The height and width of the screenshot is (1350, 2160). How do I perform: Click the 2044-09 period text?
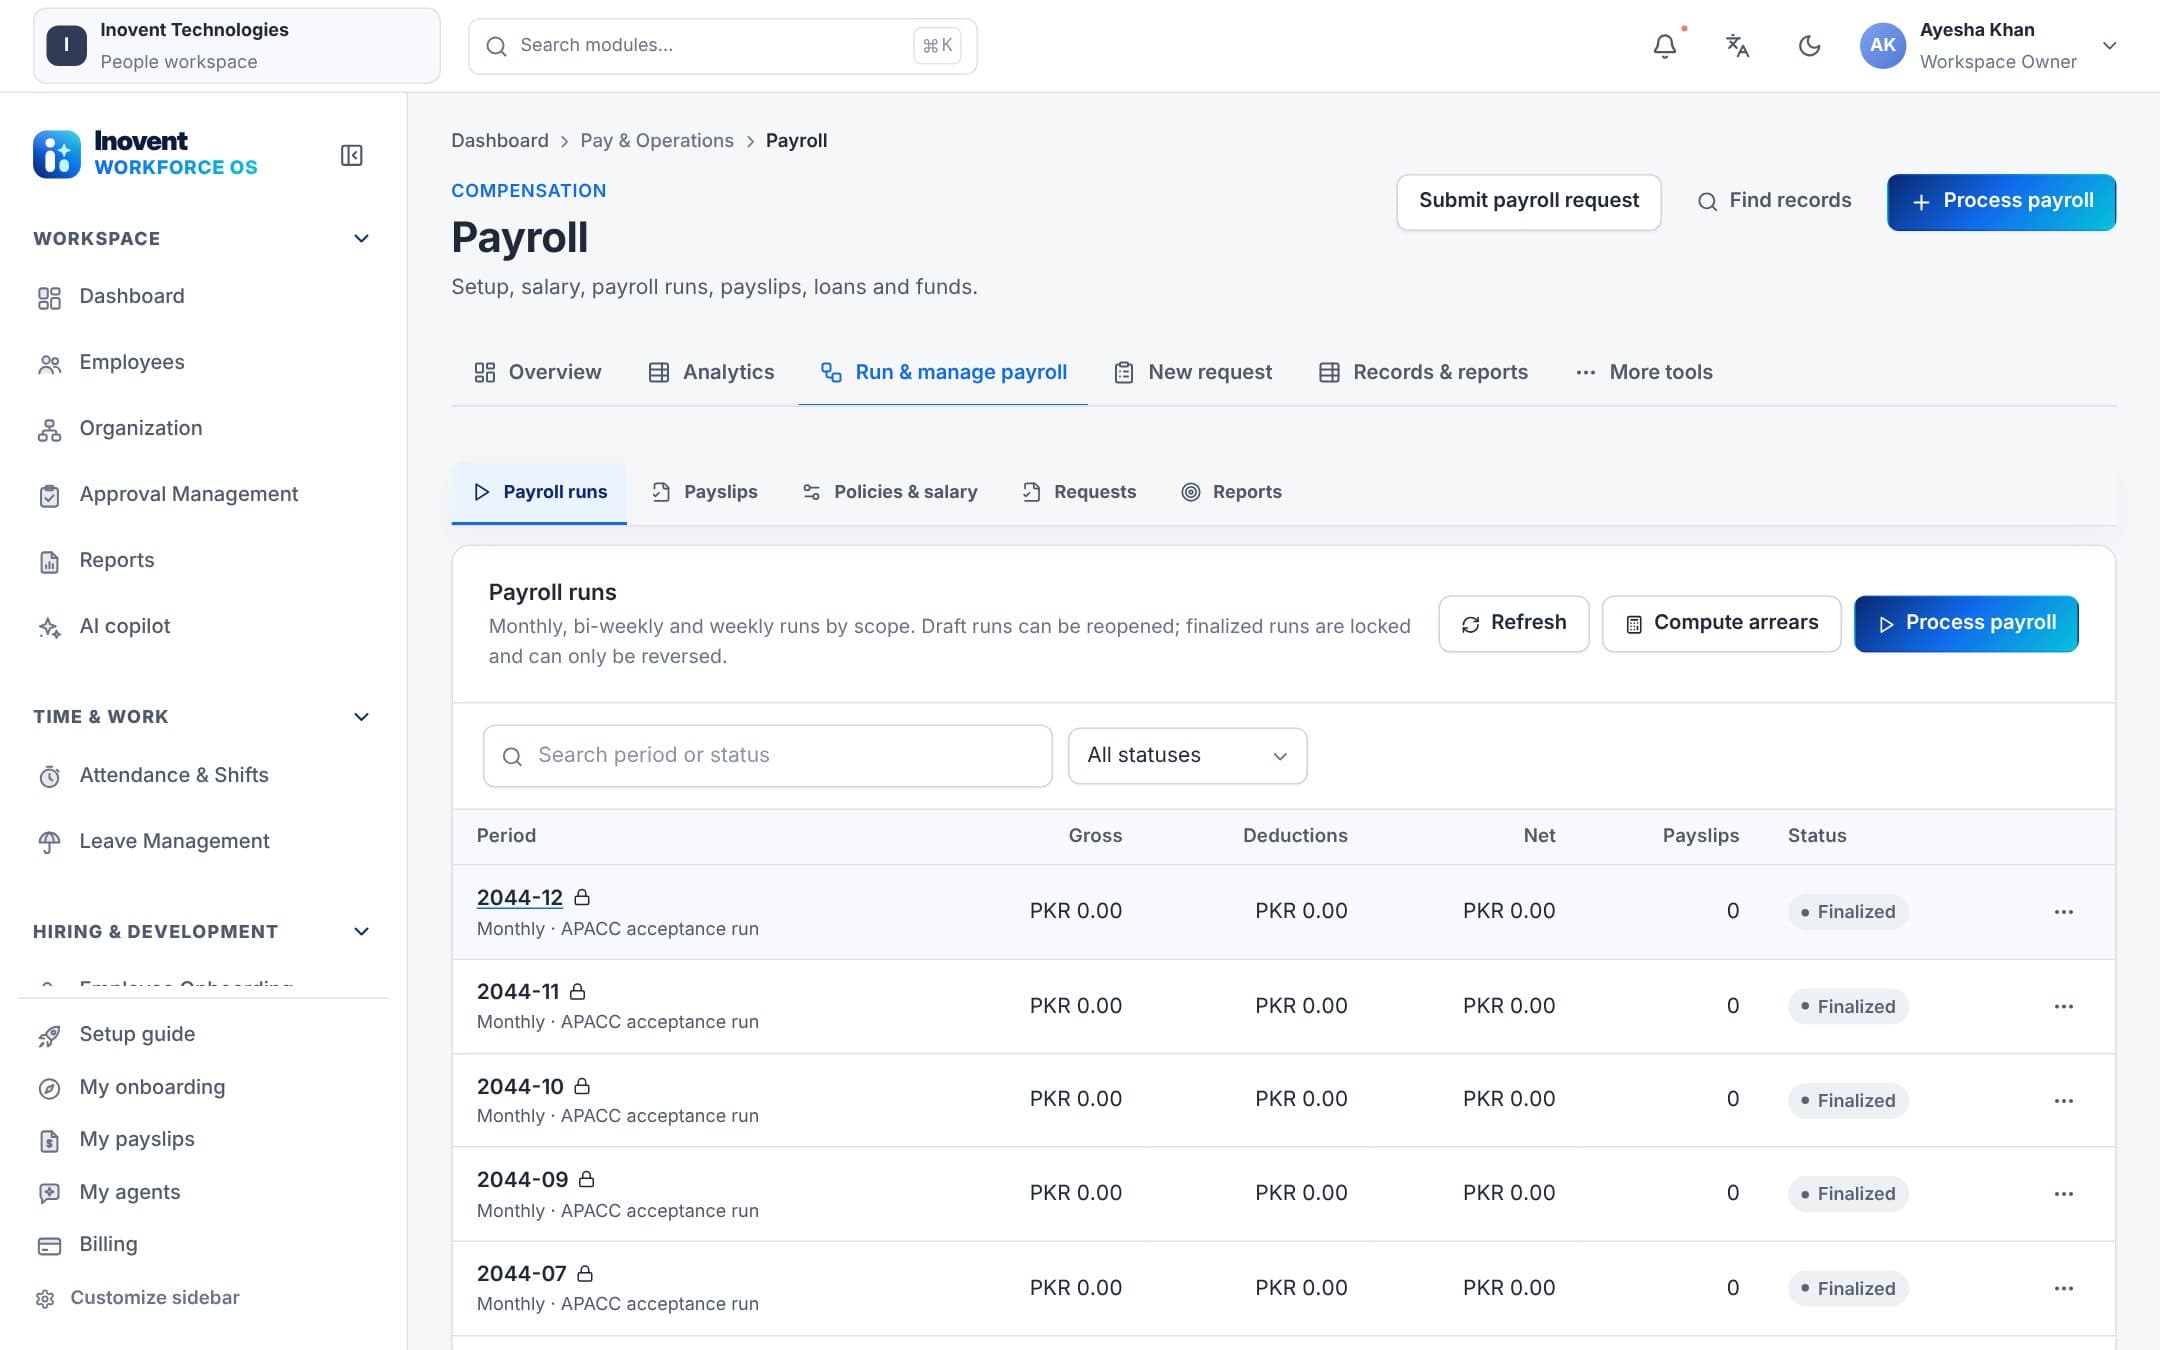(522, 1181)
